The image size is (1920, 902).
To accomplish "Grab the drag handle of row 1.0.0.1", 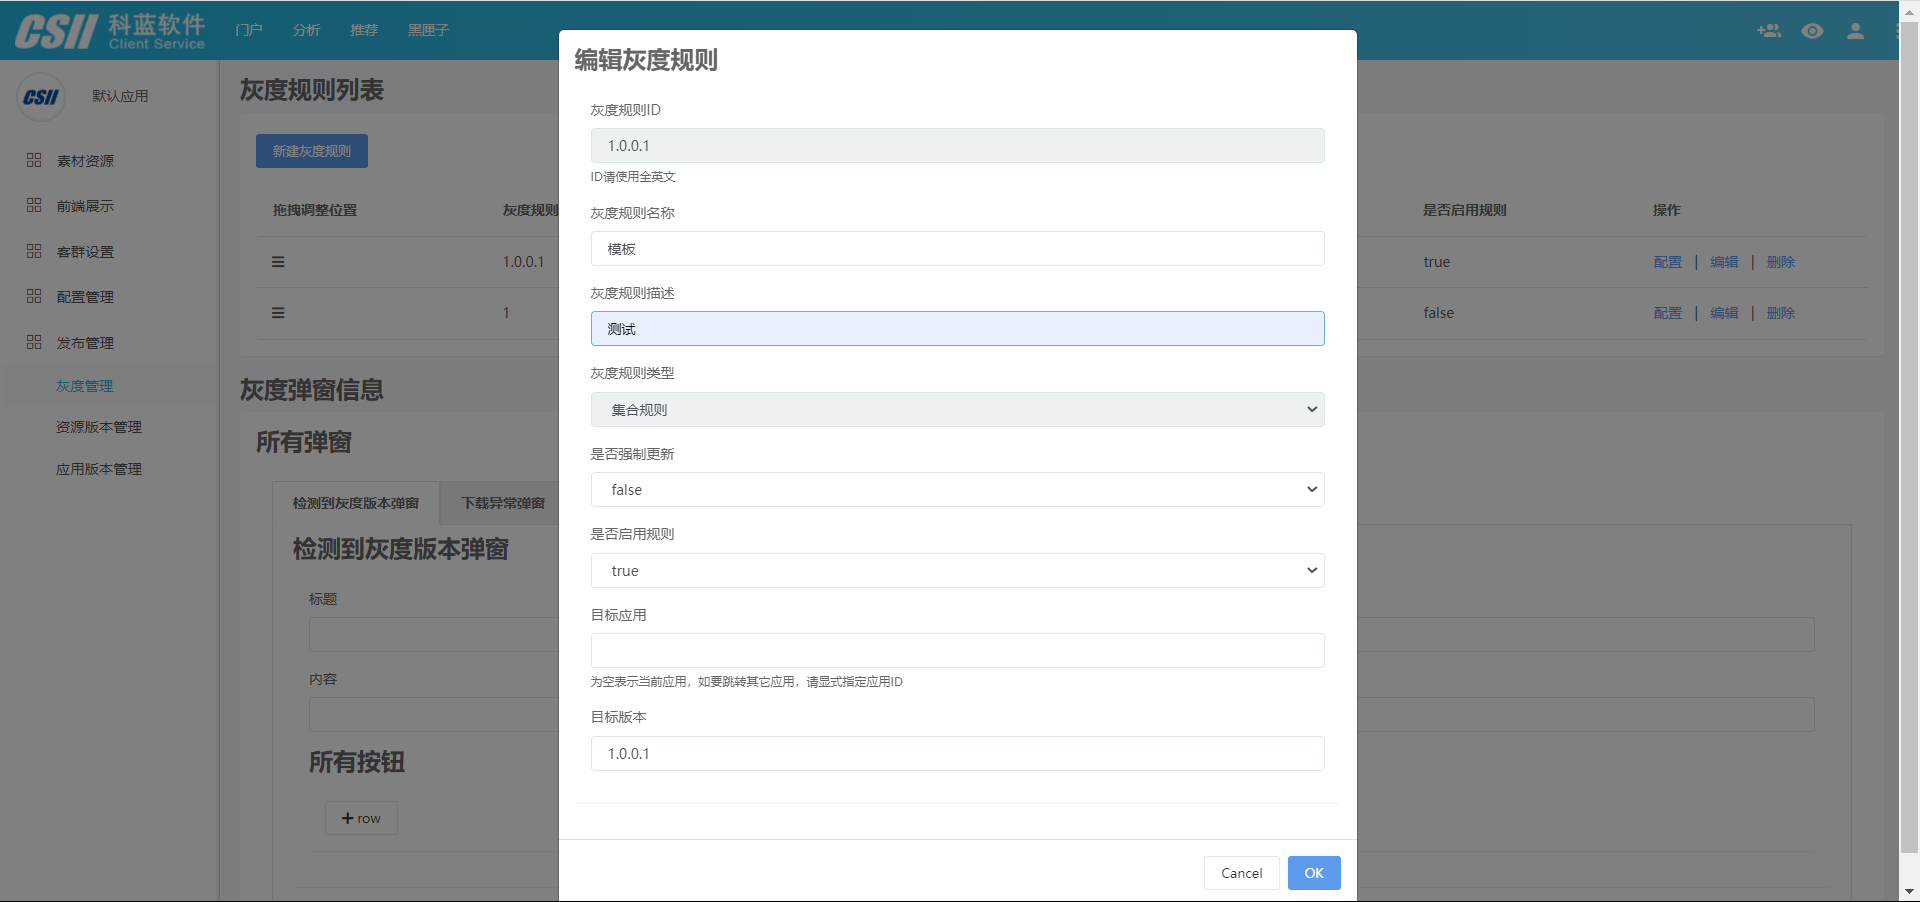I will click(278, 262).
